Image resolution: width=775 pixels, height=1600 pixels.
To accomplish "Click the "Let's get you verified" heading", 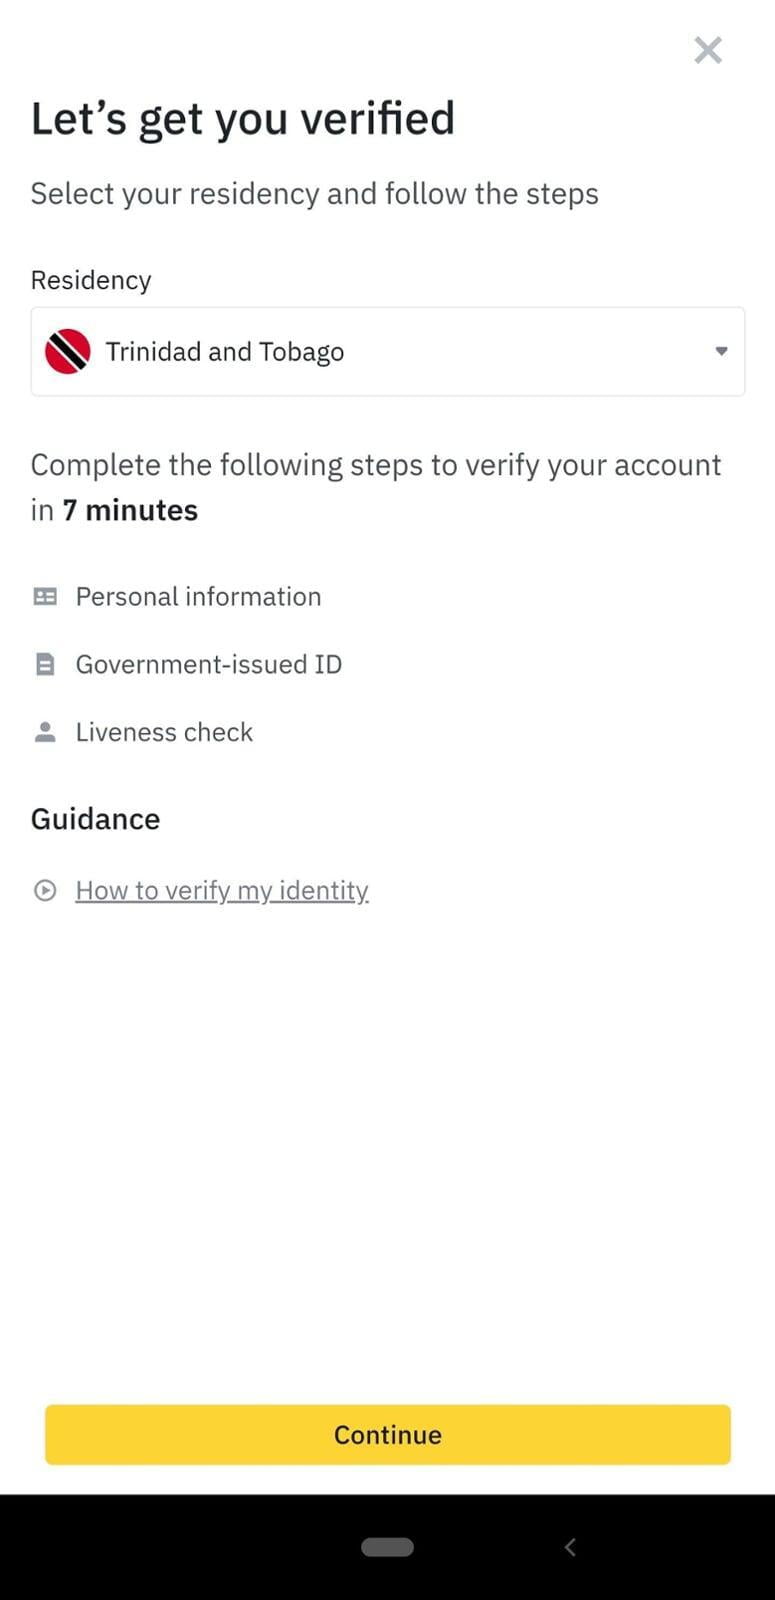I will coord(243,119).
